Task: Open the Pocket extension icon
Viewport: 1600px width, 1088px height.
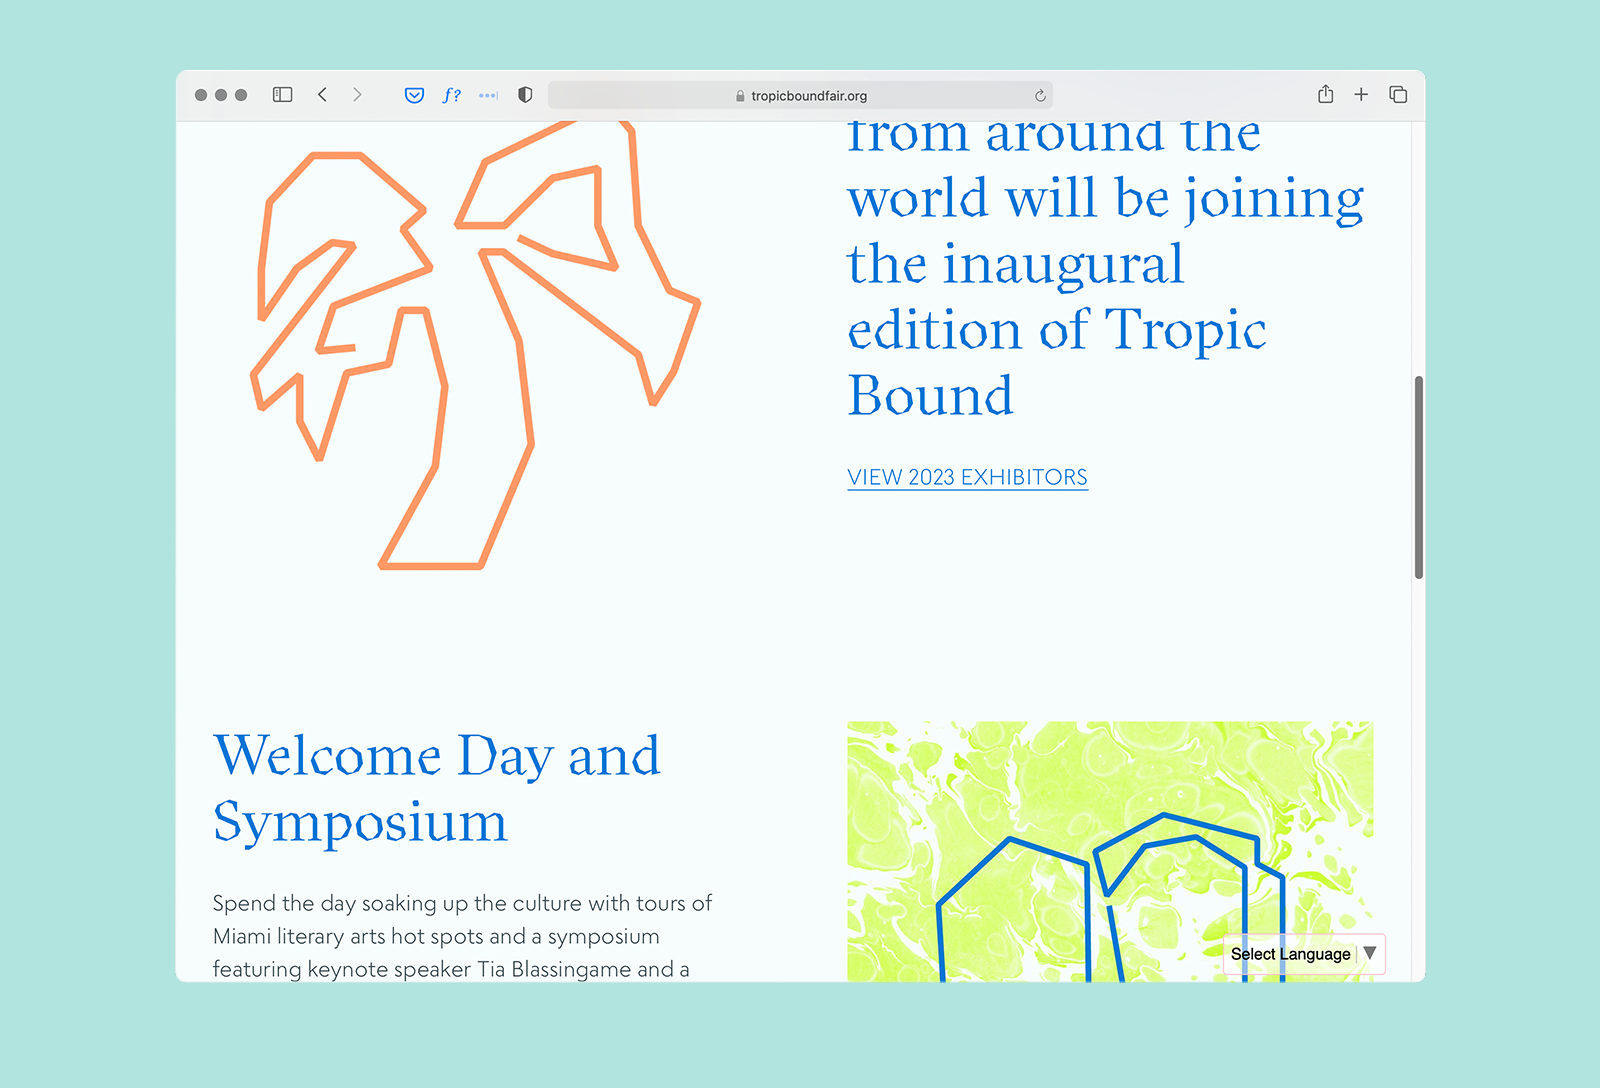Action: 413,95
